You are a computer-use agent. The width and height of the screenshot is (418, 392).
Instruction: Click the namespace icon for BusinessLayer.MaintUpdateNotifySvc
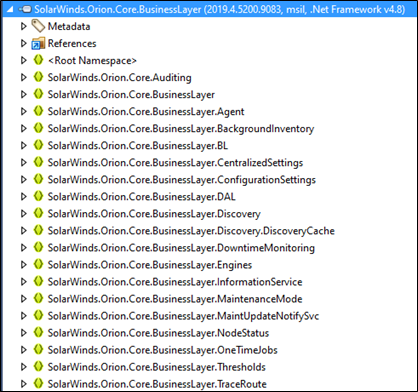click(38, 315)
